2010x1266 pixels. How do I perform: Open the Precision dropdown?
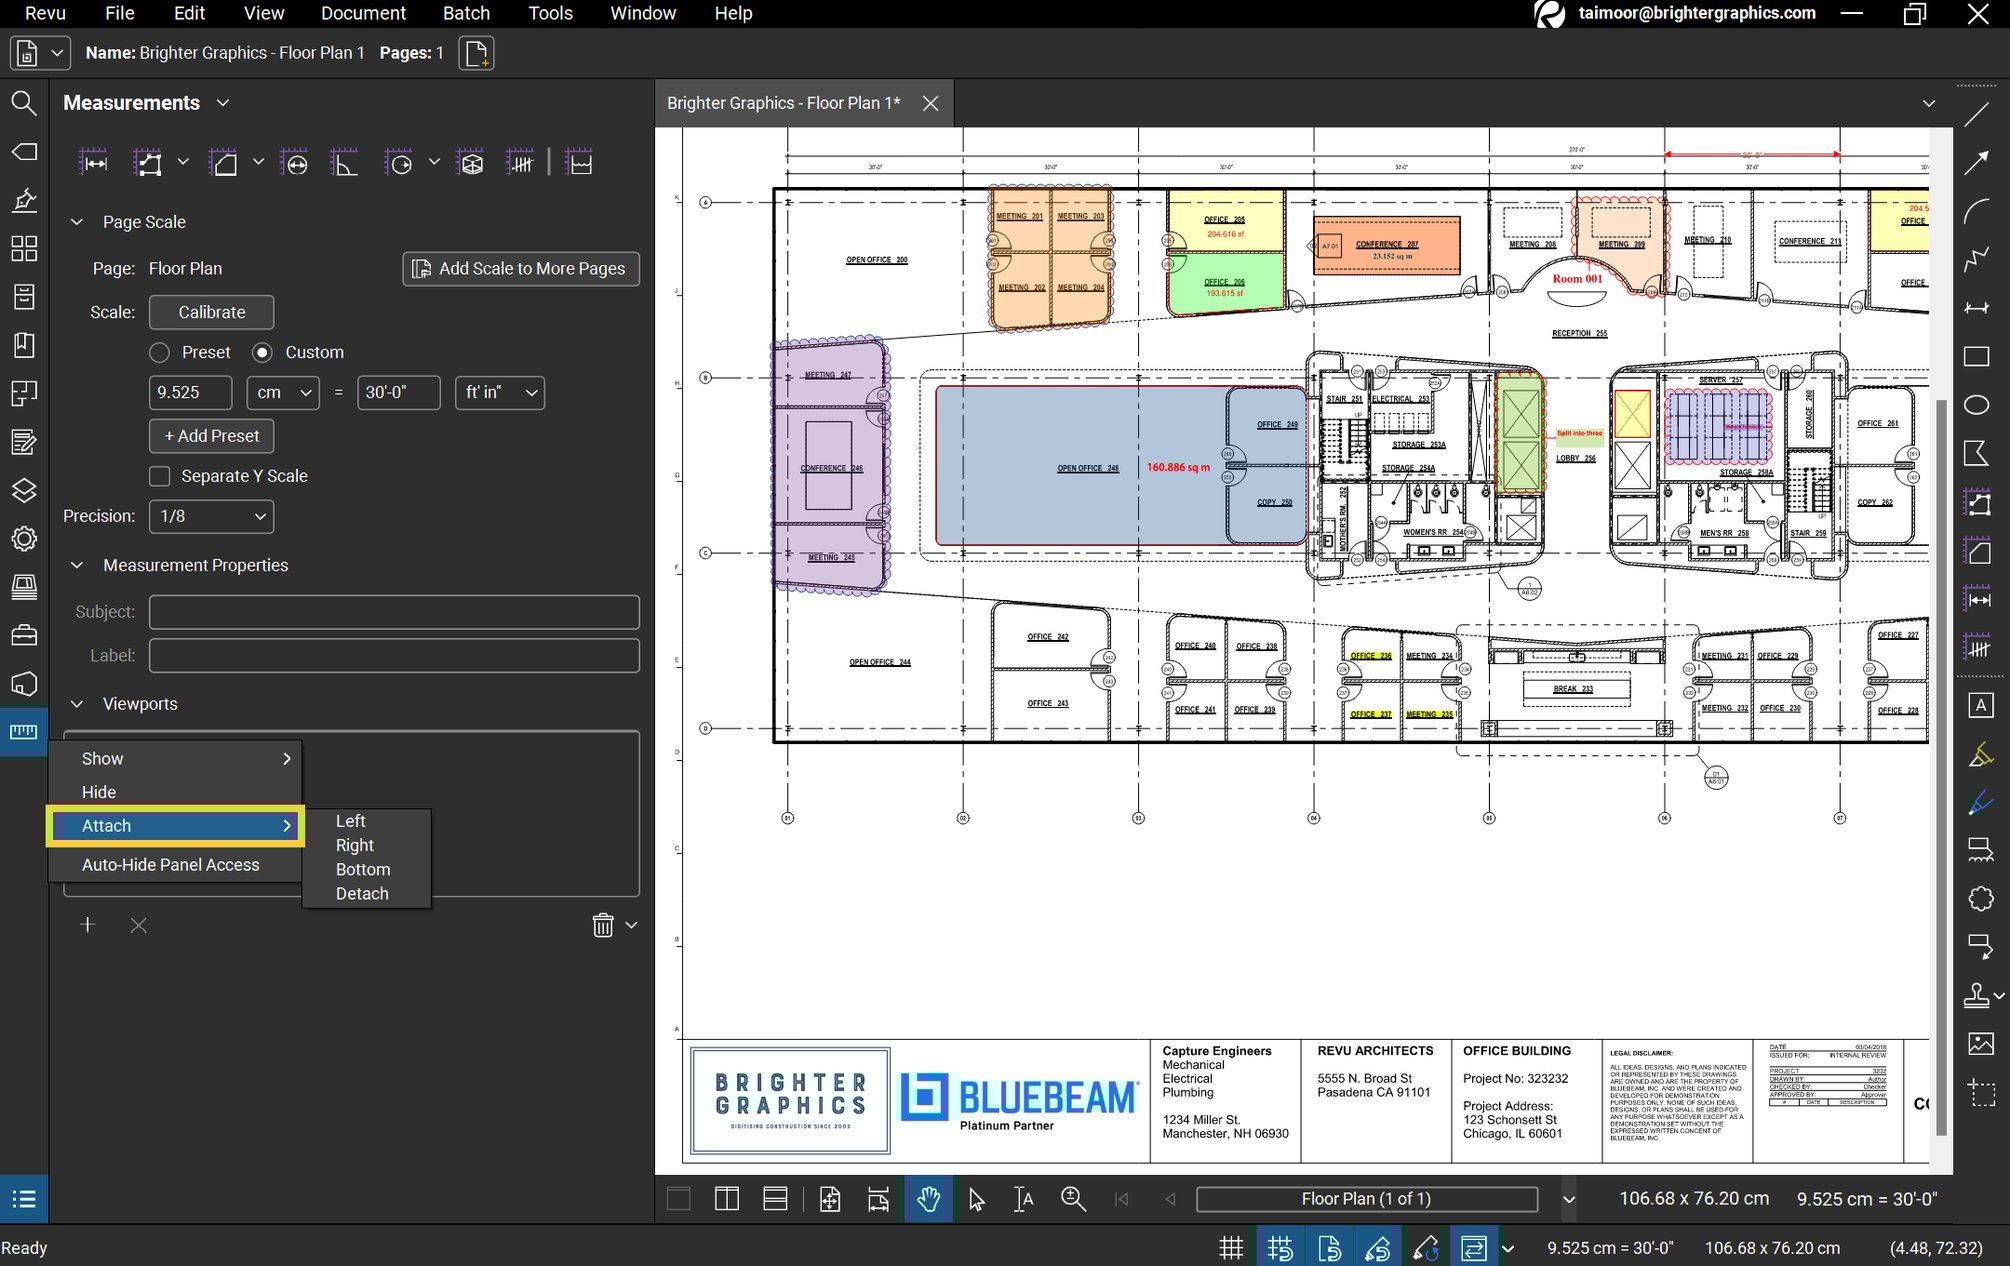(x=211, y=516)
